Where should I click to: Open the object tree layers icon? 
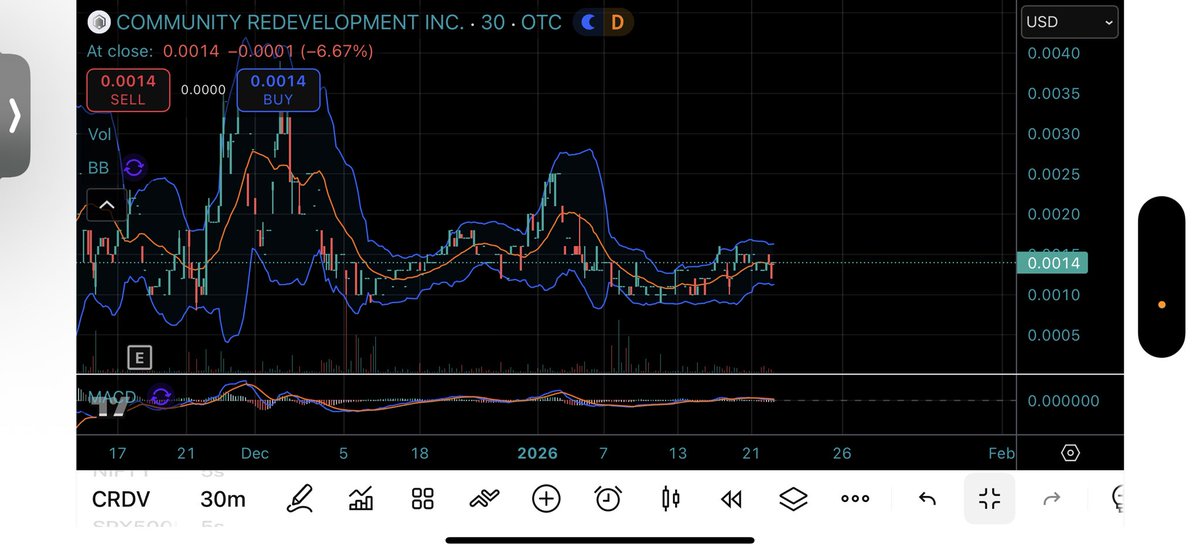click(793, 498)
